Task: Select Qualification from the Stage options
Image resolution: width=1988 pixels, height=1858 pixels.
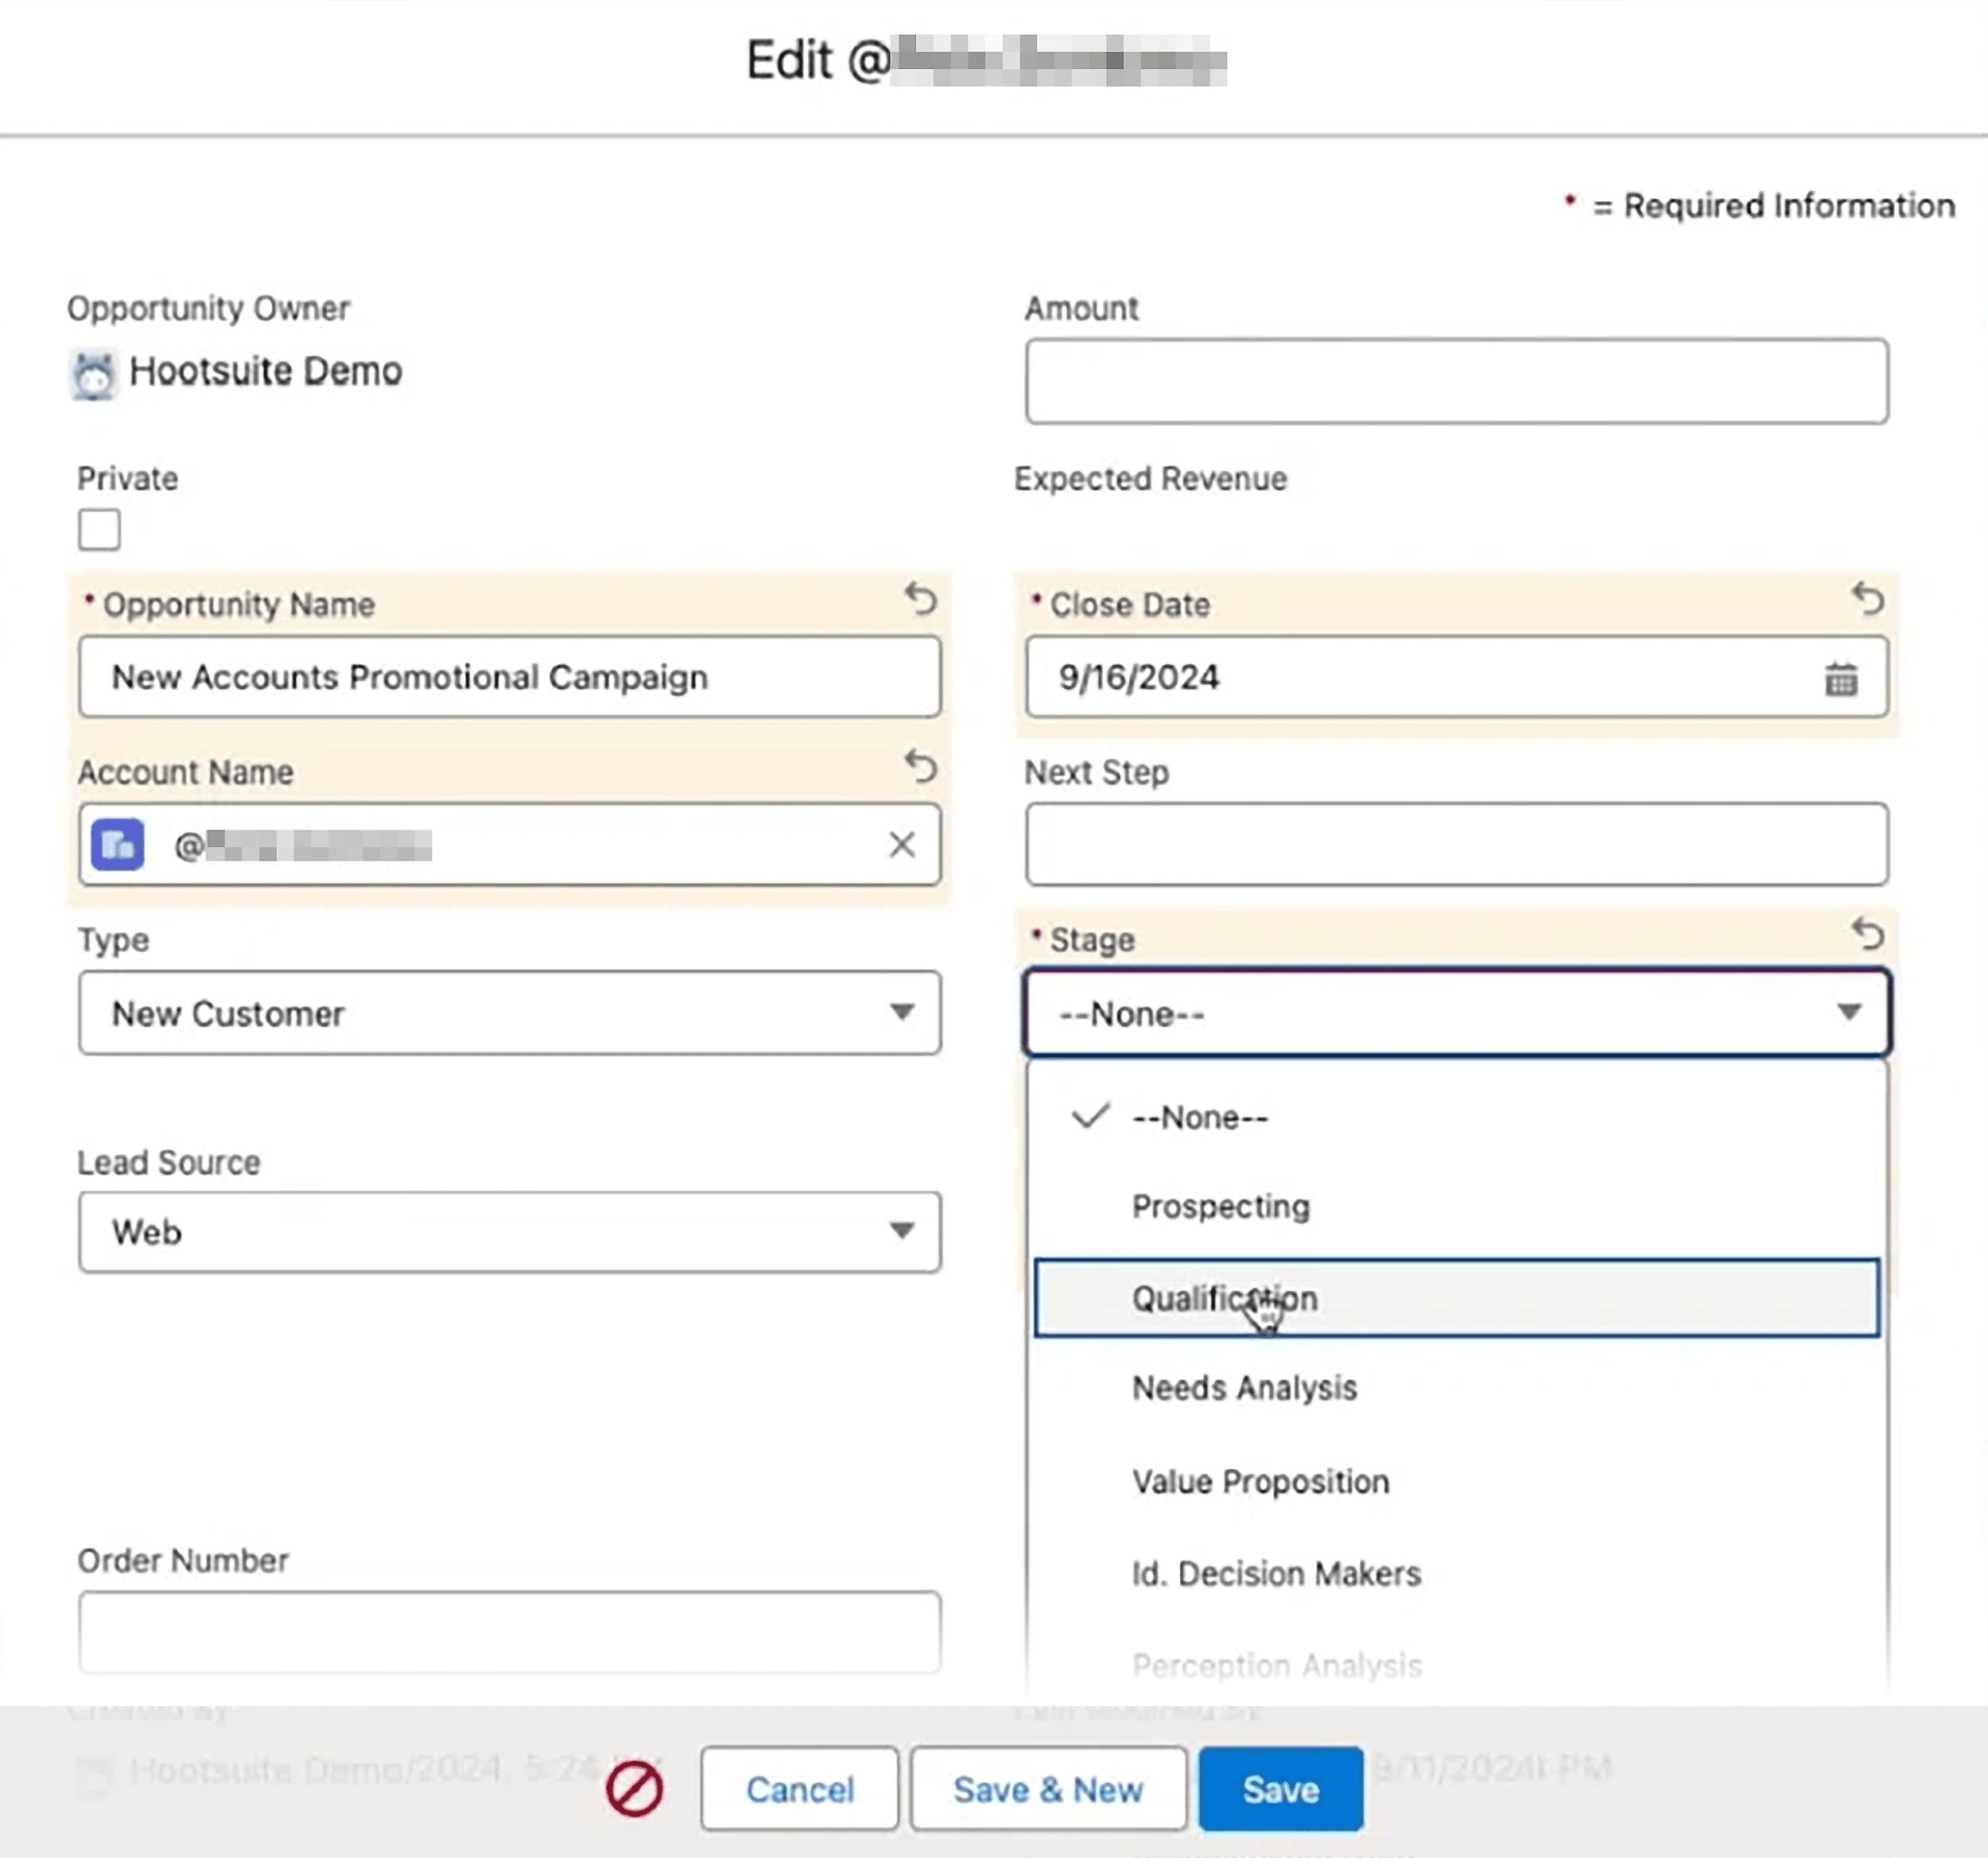Action: (x=1224, y=1298)
